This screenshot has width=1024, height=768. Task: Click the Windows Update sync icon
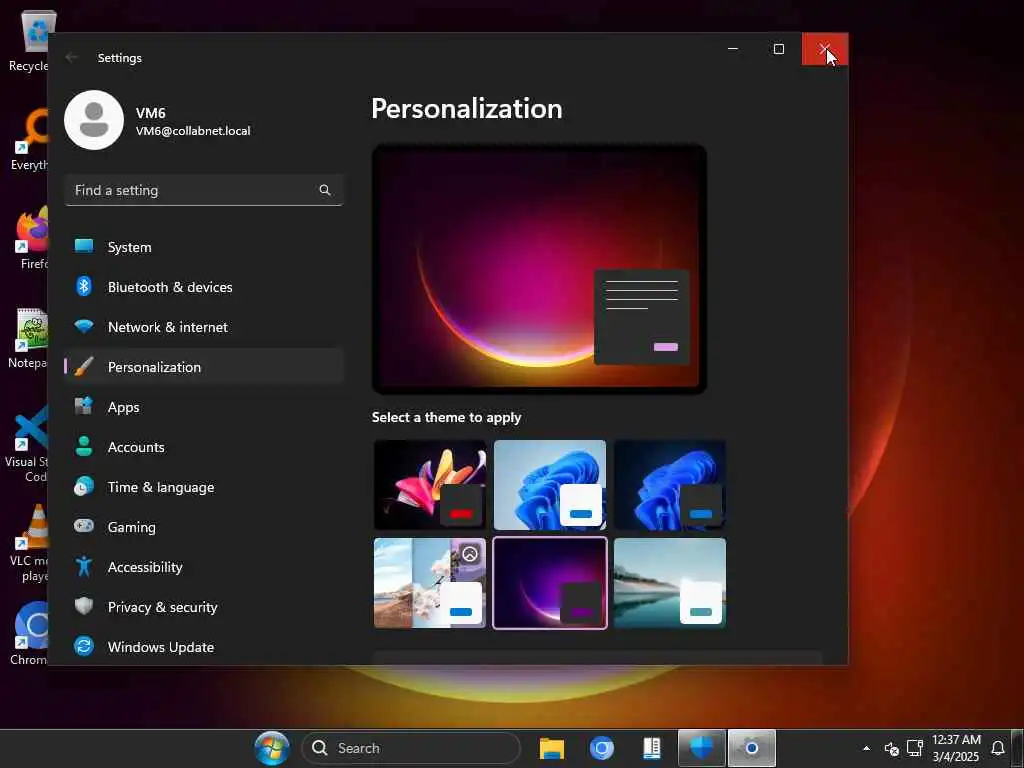pyautogui.click(x=84, y=646)
